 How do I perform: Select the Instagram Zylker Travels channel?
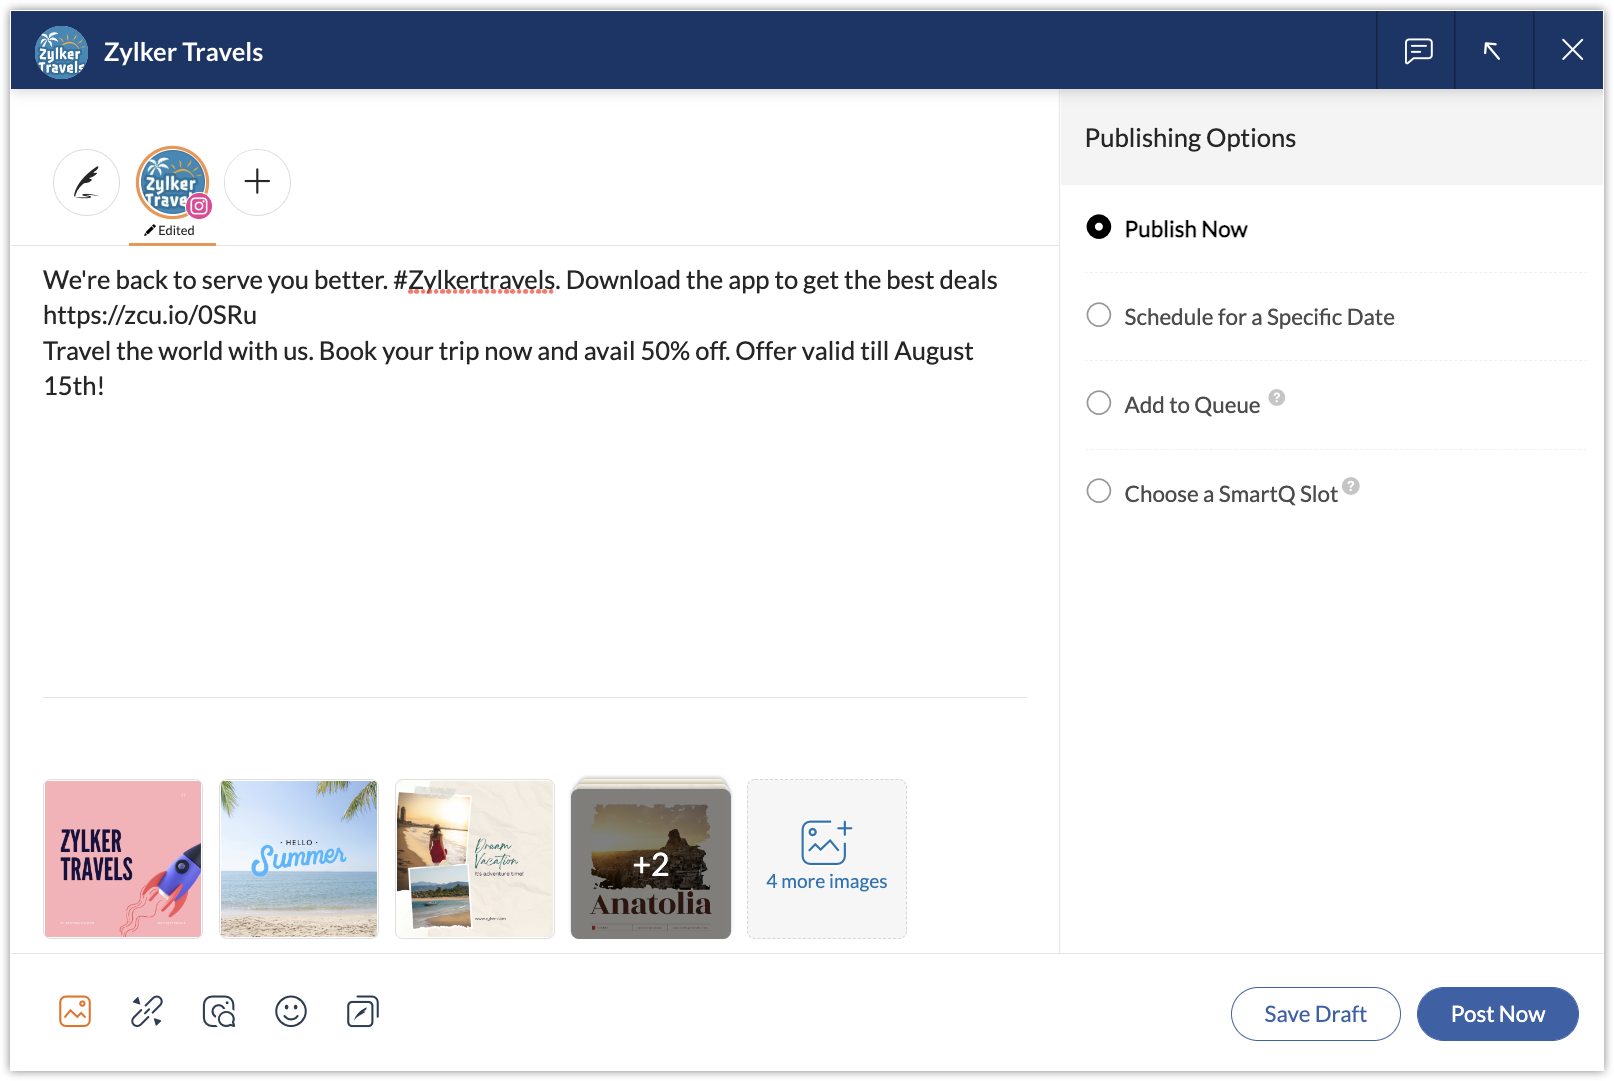[171, 182]
